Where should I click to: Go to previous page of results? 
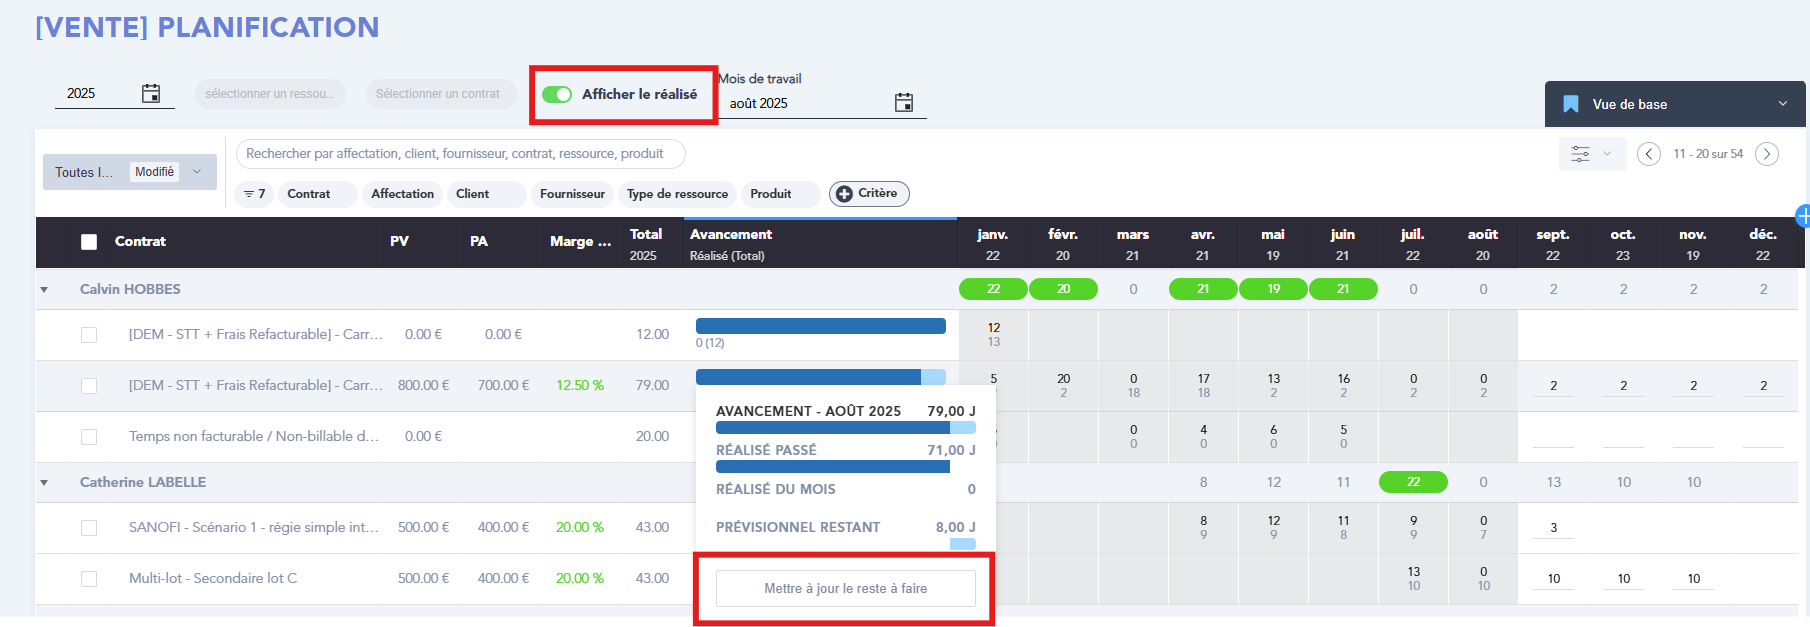coord(1649,154)
